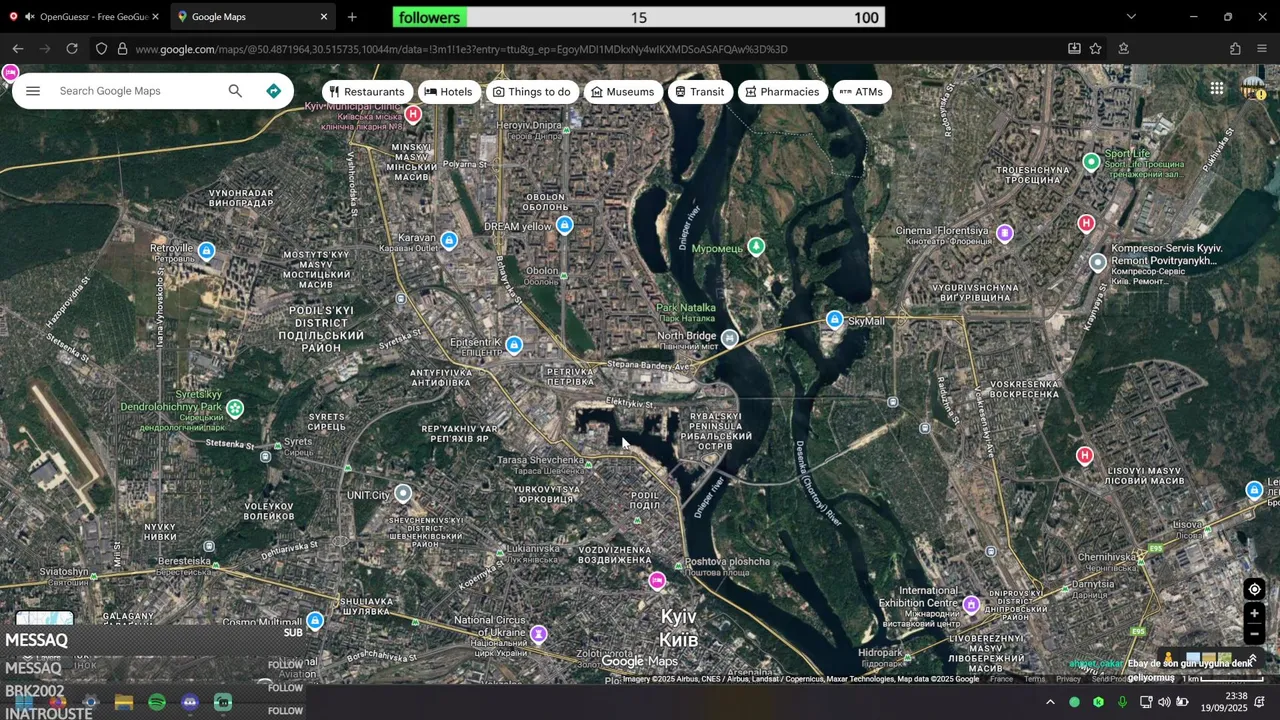Click the Retroville shopping pin
The image size is (1280, 720).
tap(207, 250)
